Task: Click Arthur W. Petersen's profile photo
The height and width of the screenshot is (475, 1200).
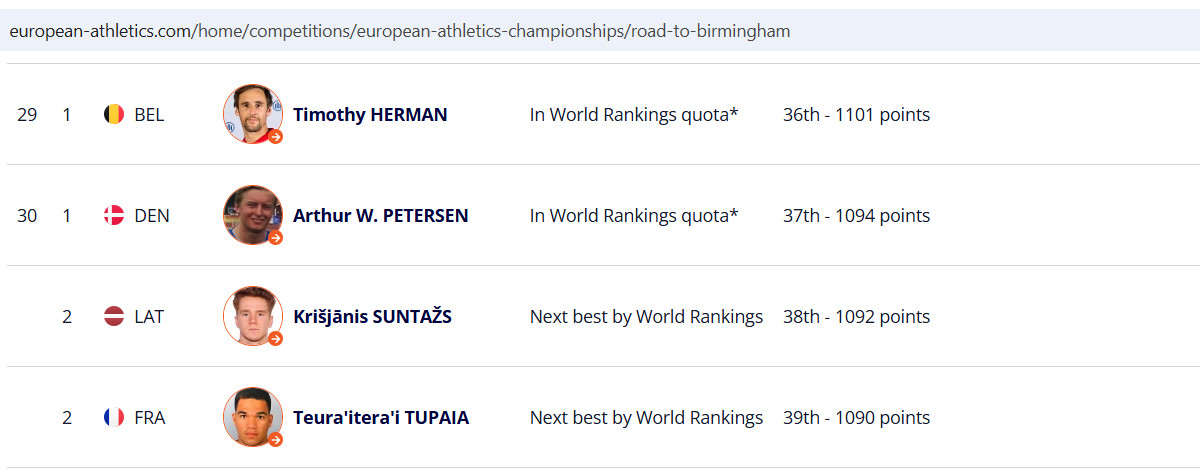Action: point(252,215)
